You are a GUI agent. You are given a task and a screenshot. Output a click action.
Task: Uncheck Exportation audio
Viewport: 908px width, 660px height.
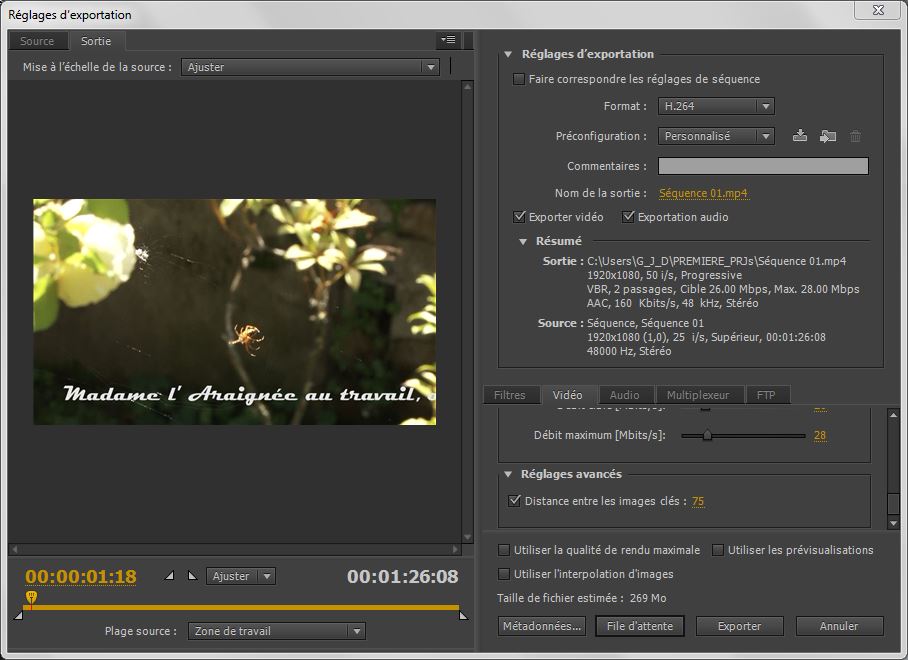(628, 217)
